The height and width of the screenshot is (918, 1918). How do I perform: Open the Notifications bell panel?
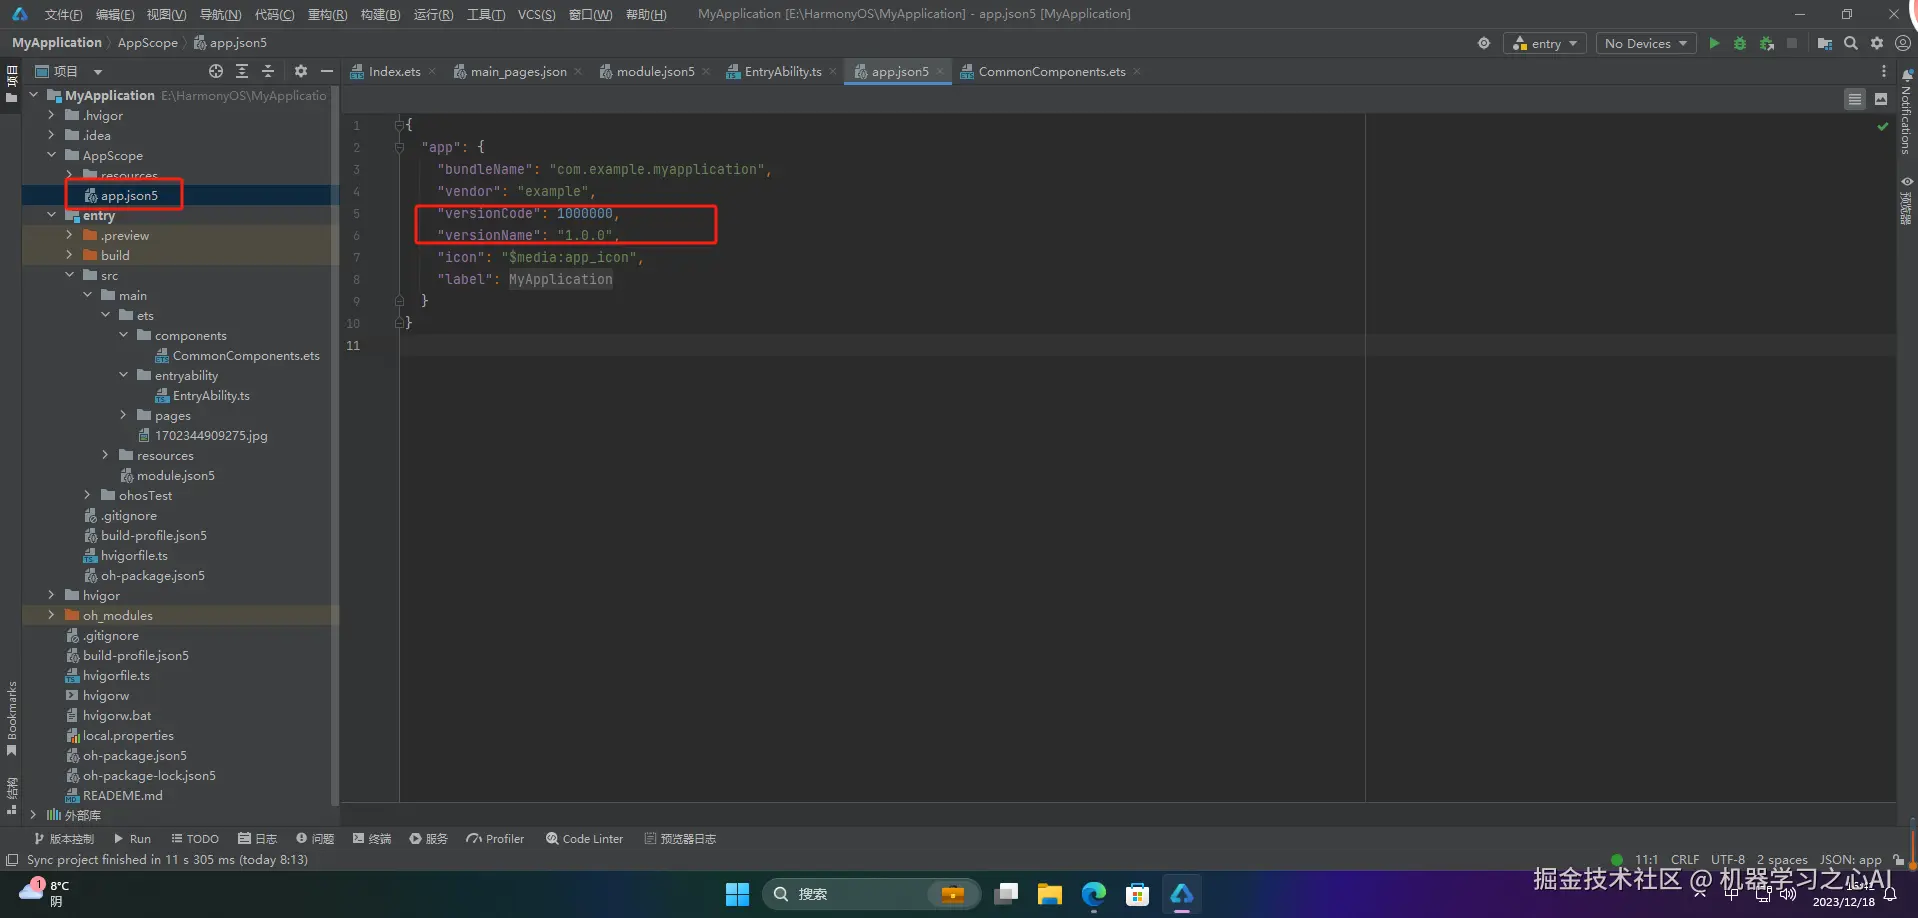(x=1907, y=112)
